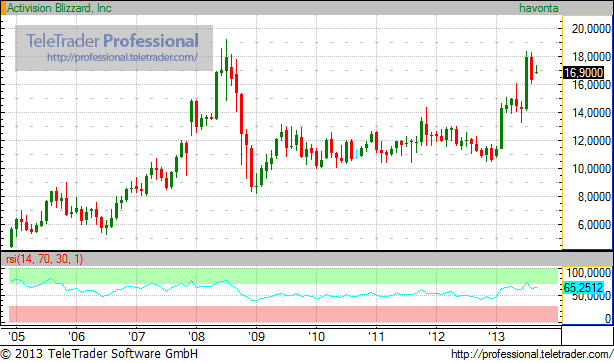Screen dimensions: 614x363
Task: Click the RSI value label 65,2512
Action: click(x=583, y=288)
